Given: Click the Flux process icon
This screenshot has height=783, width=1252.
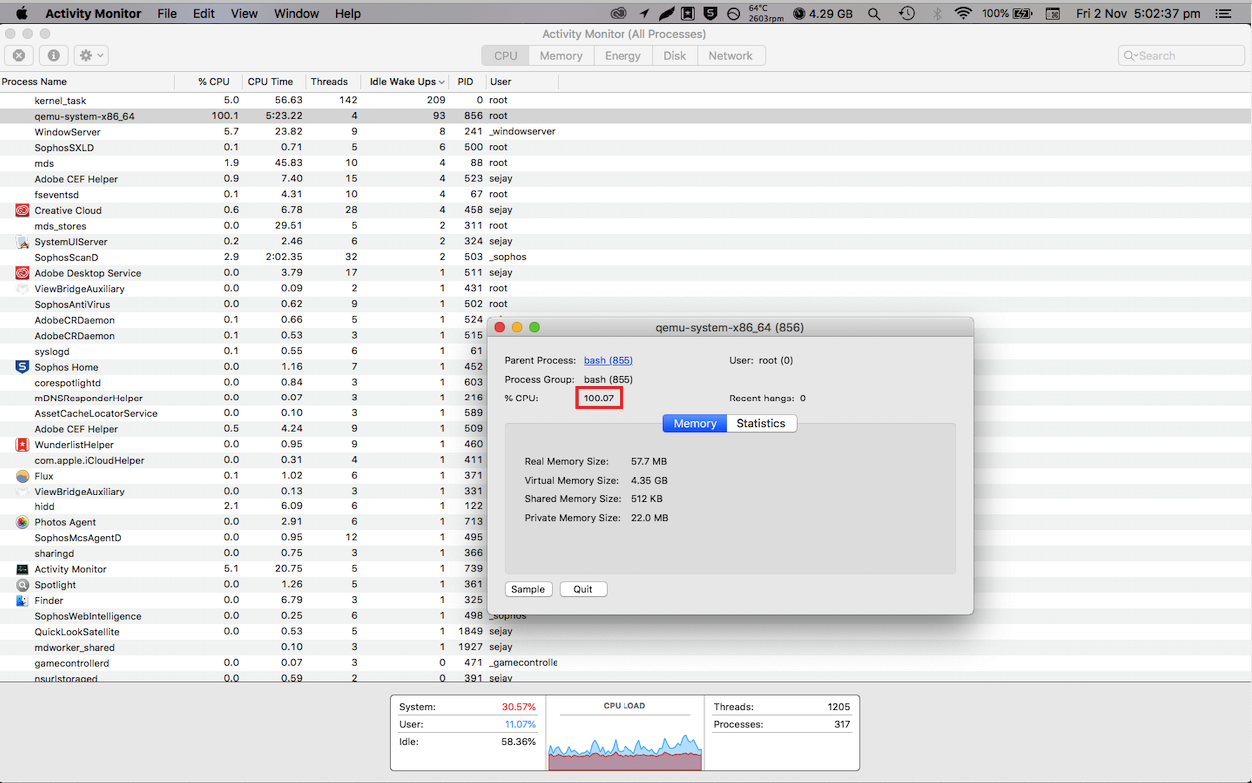Looking at the screenshot, I should tap(22, 476).
